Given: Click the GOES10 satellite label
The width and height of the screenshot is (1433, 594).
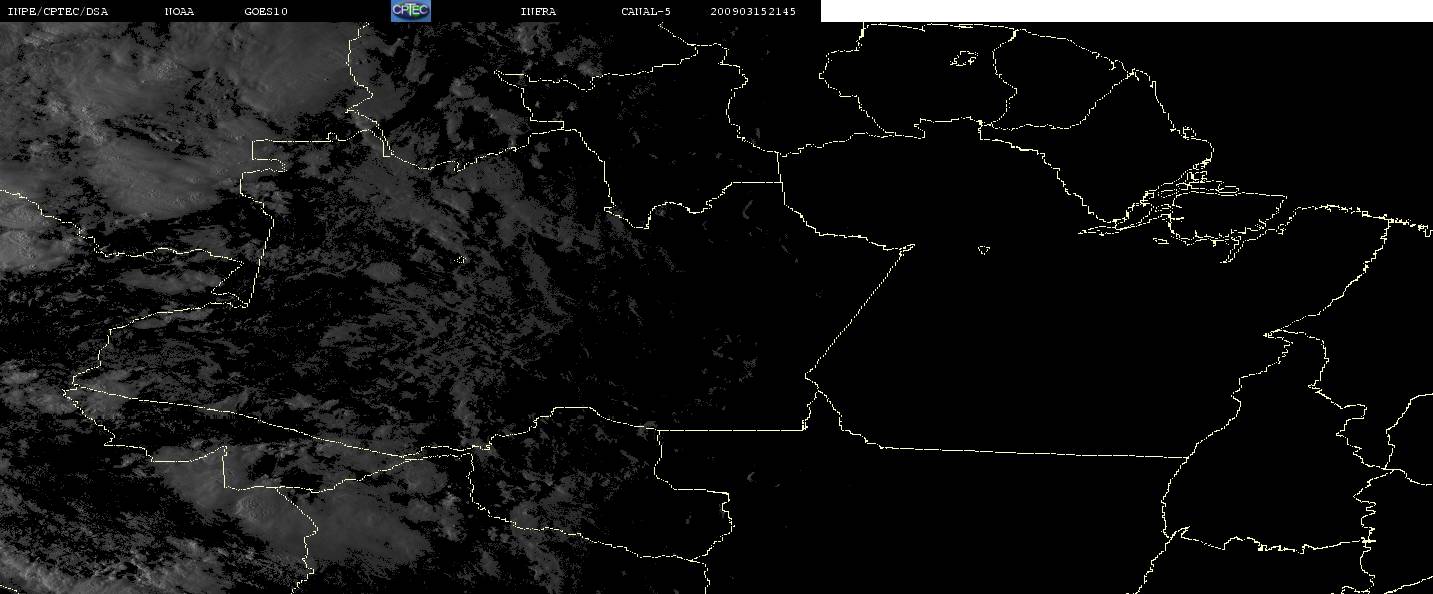Looking at the screenshot, I should click(x=266, y=11).
